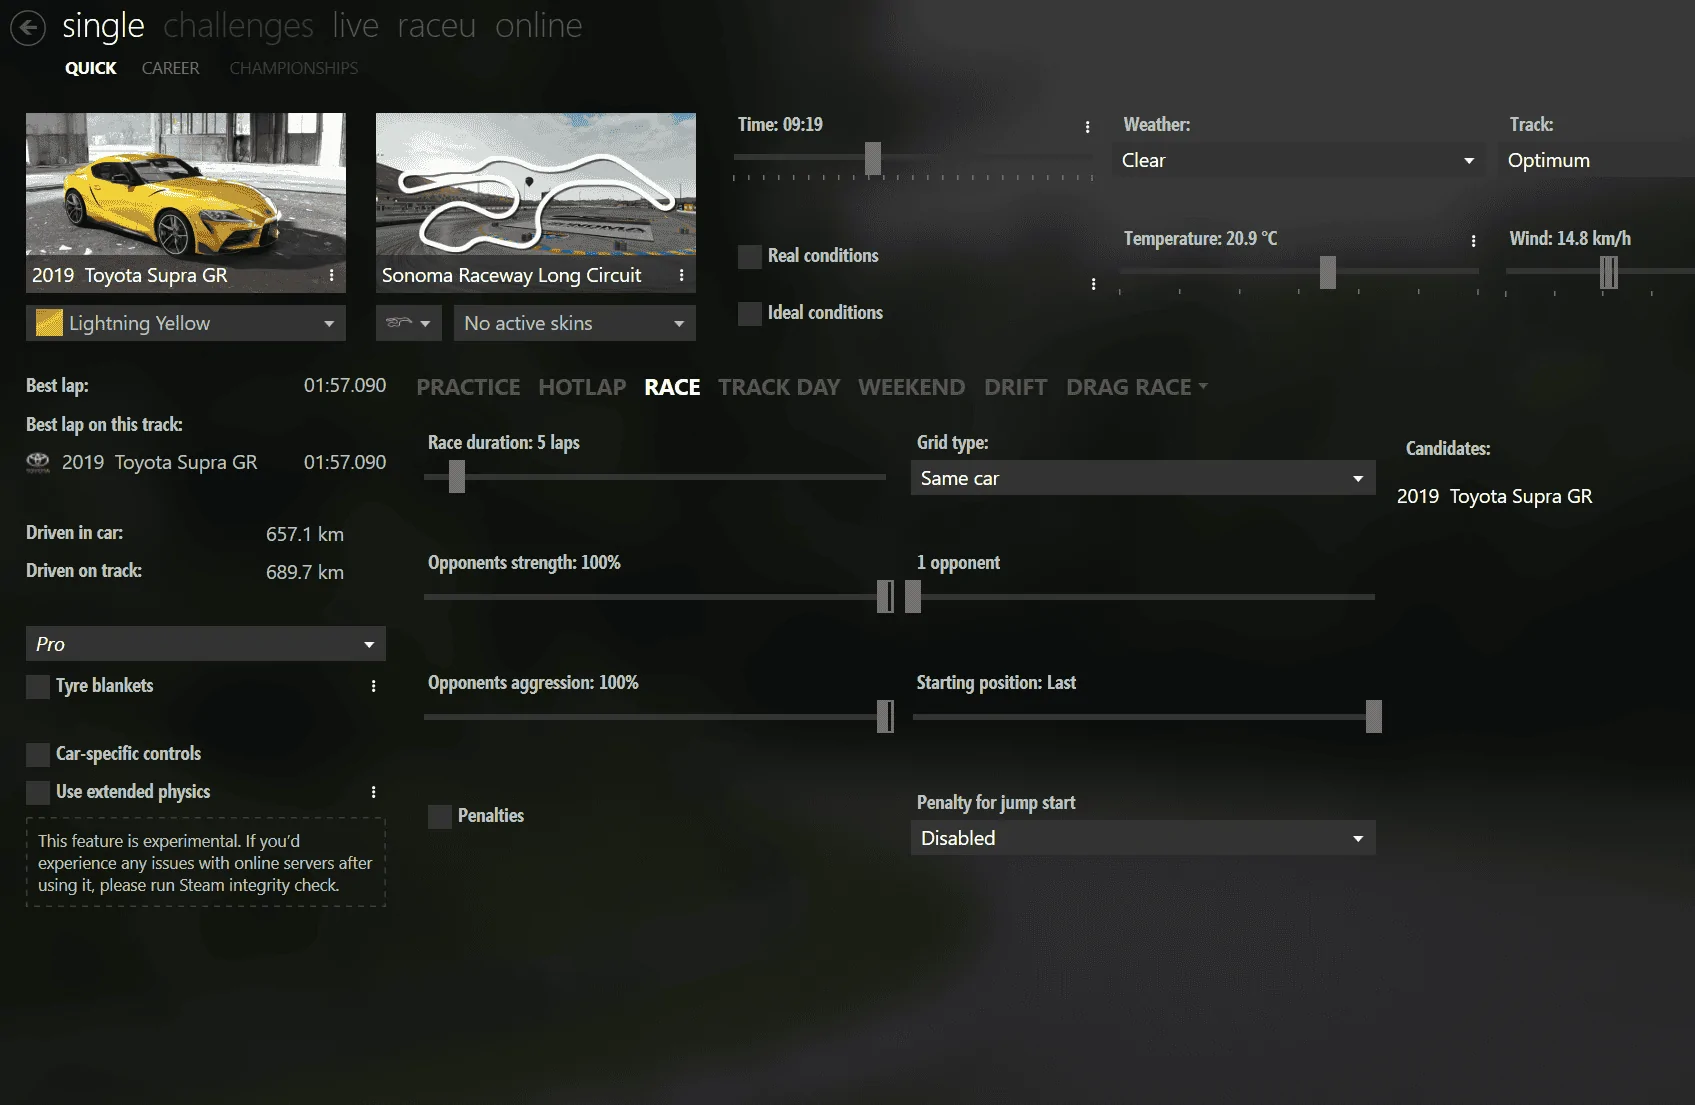Click the experimental feature notice text
This screenshot has height=1105, width=1695.
coord(205,863)
